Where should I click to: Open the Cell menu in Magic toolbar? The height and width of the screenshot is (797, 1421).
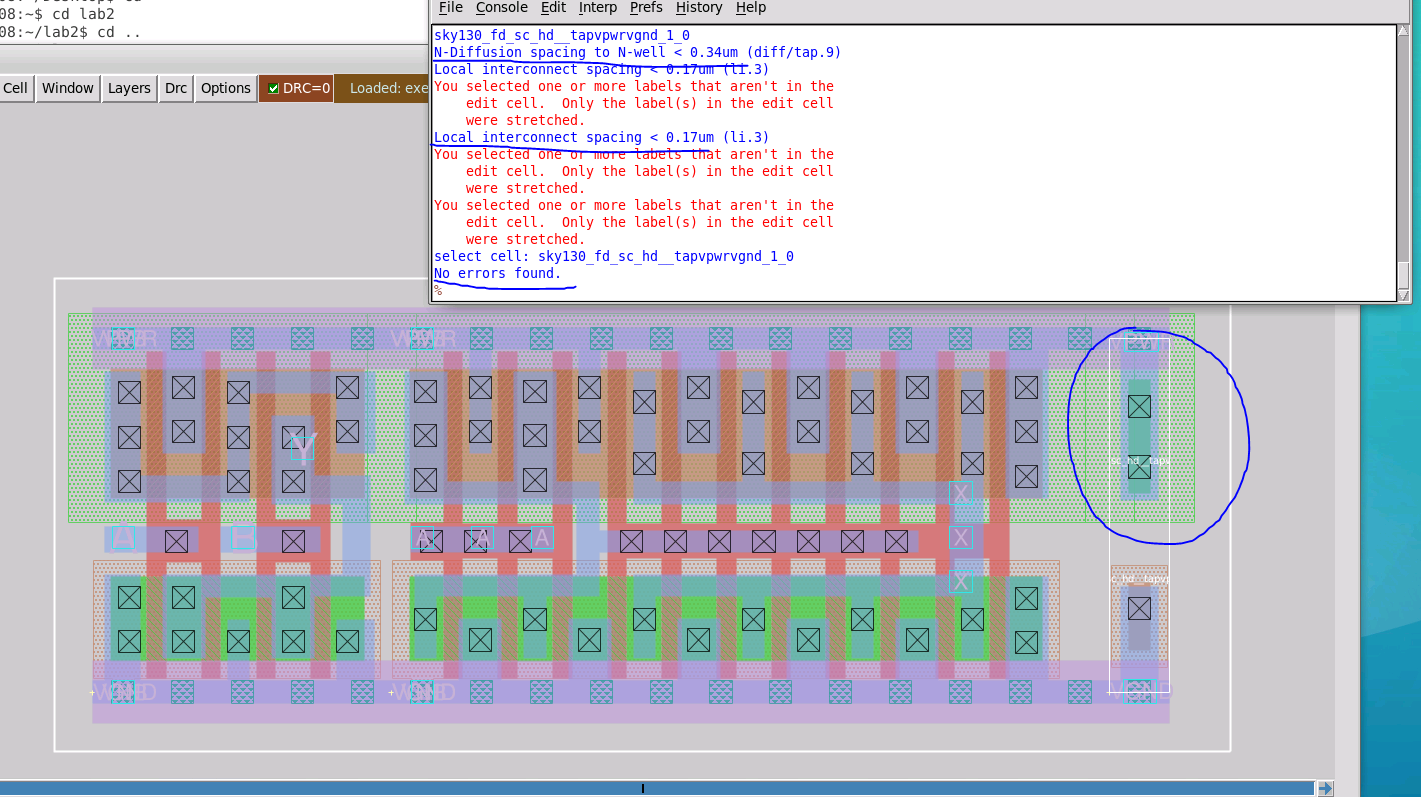(x=15, y=88)
